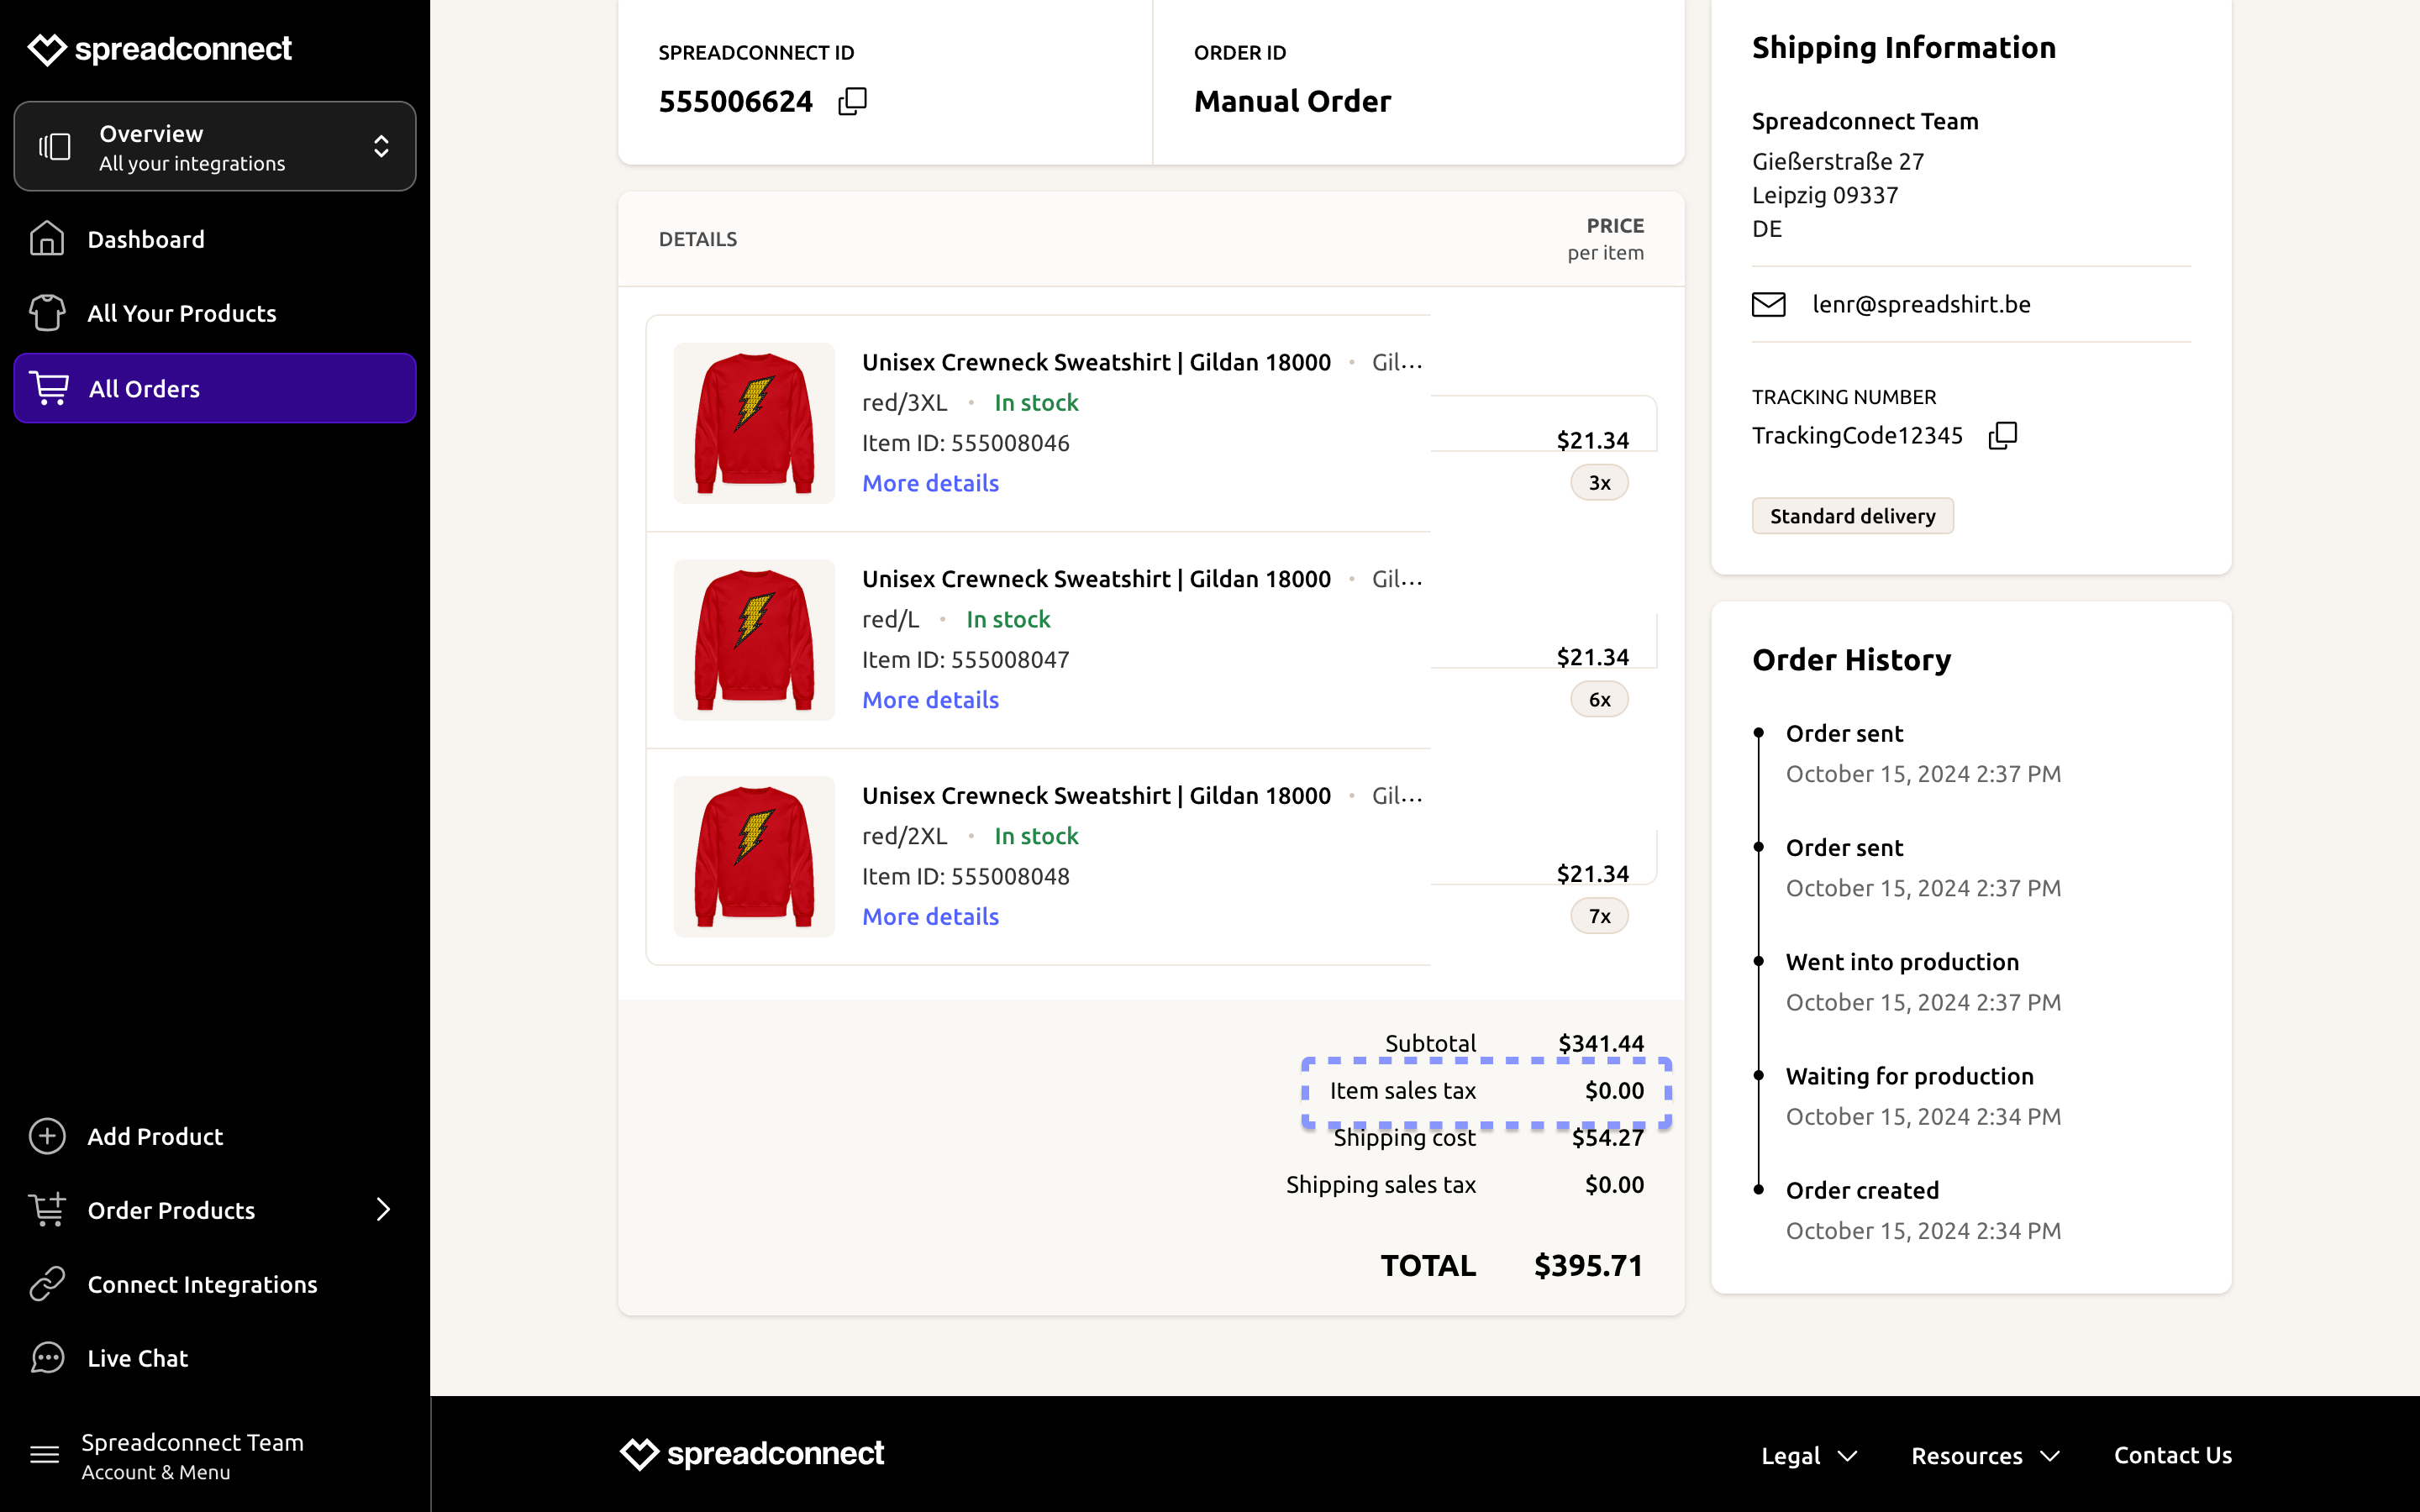The image size is (2420, 1512).
Task: Open More details for red/L sweatshirt
Action: [930, 700]
